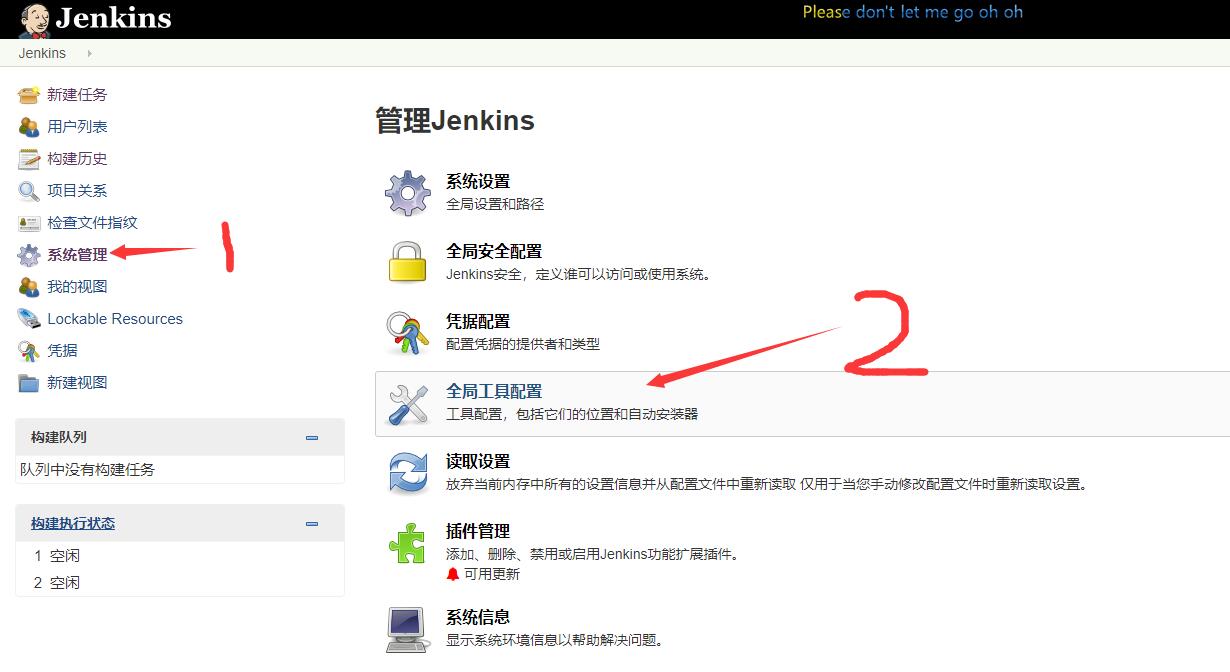Click the 系统设置 gear icon
This screenshot has height=672, width=1230.
tap(408, 192)
